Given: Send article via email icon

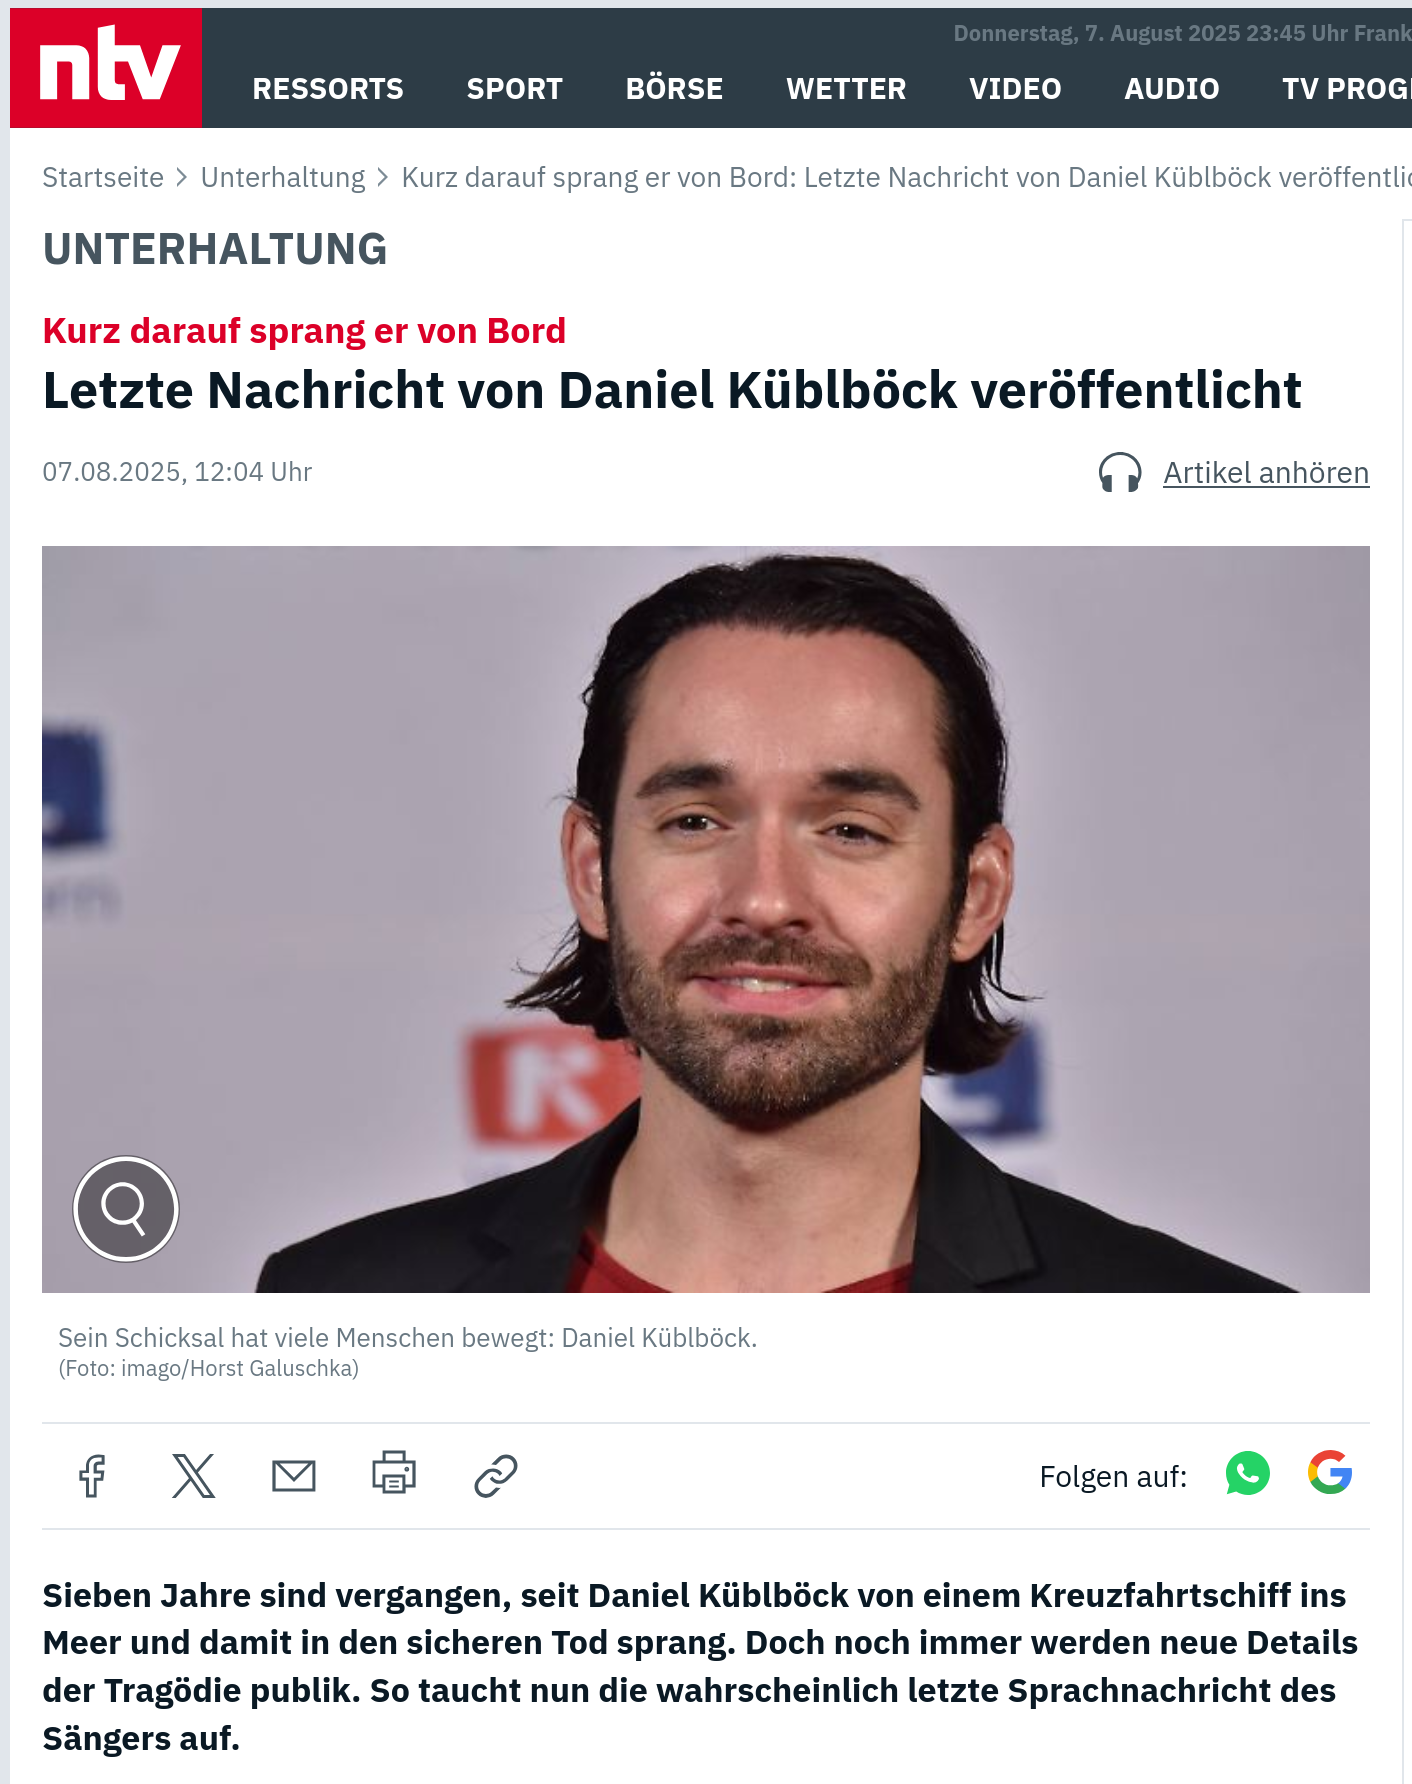Looking at the screenshot, I should click(x=294, y=1476).
